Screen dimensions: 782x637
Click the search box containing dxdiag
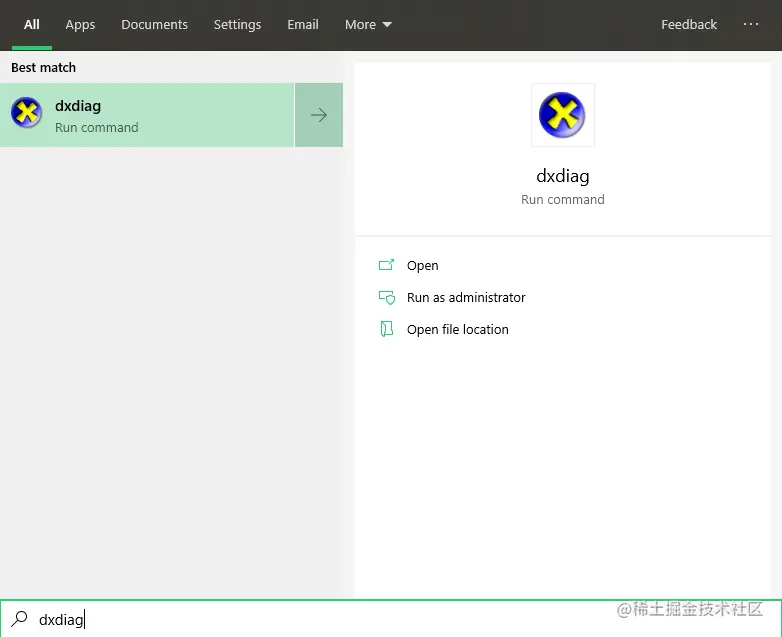point(391,619)
